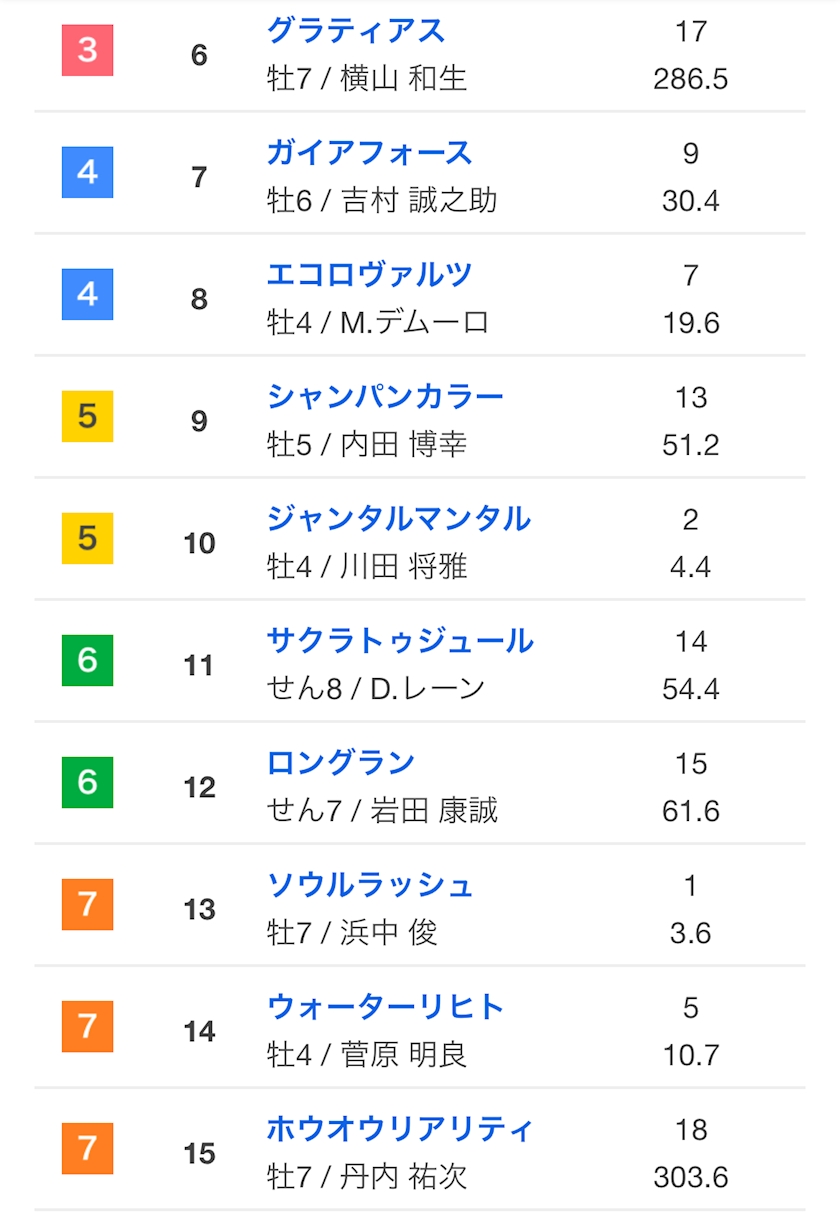View the ウォーターリヒト horse page
Screen dimensions: 840x1214
pyautogui.click(x=385, y=1007)
